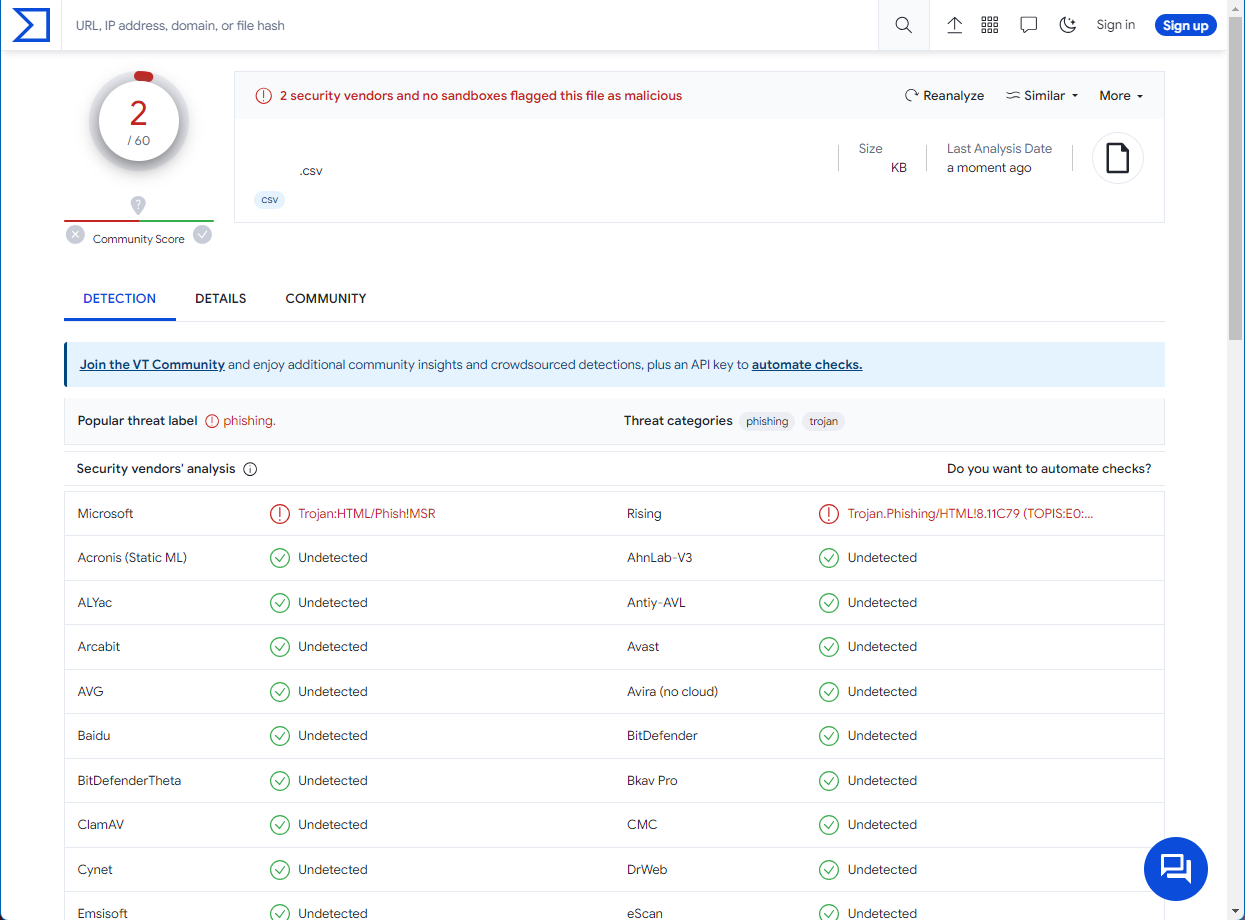Click the Bkav Pro vendor name
The height and width of the screenshot is (920, 1245).
coord(652,781)
